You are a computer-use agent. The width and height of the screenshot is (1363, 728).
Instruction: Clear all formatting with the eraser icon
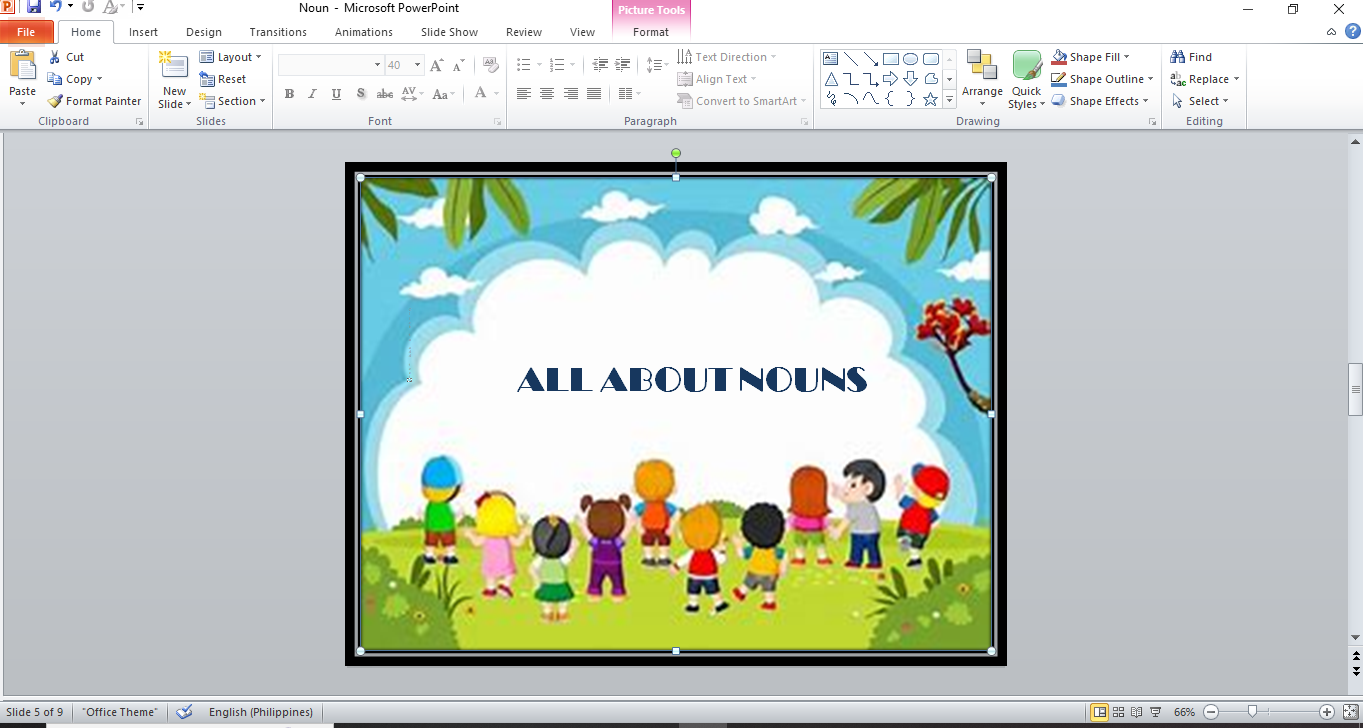(490, 65)
